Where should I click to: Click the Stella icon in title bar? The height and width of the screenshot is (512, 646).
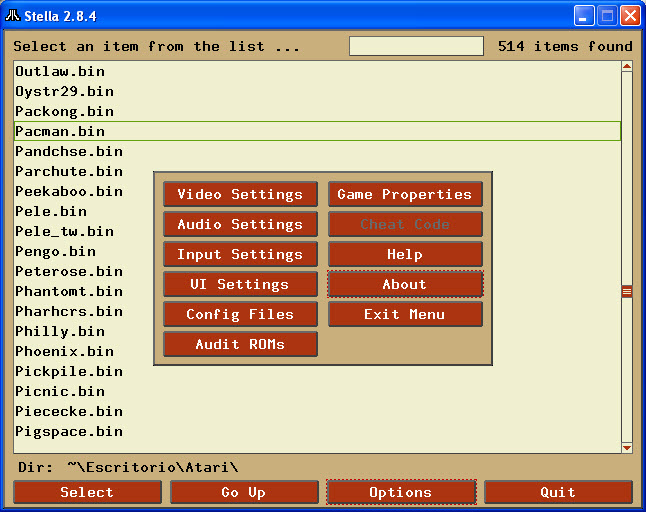pos(13,16)
